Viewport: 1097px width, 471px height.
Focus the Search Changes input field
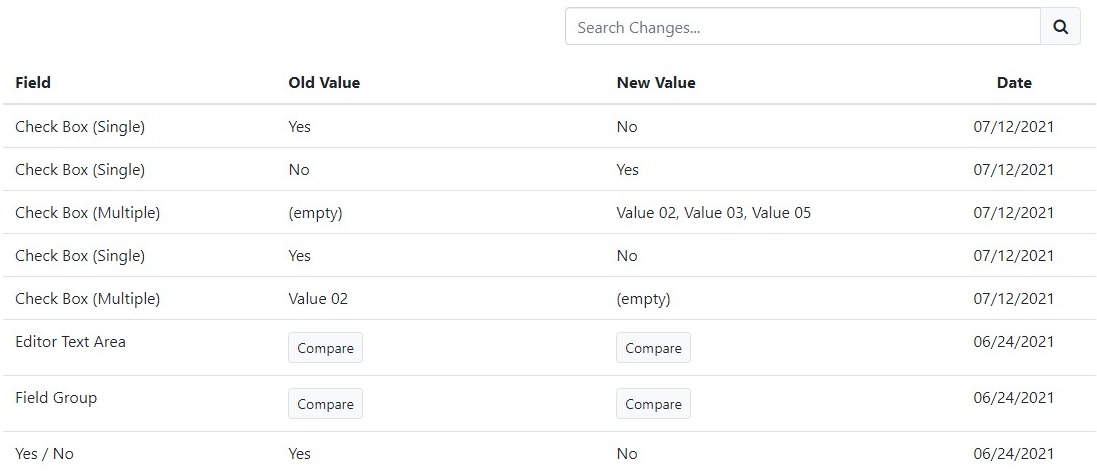click(803, 27)
